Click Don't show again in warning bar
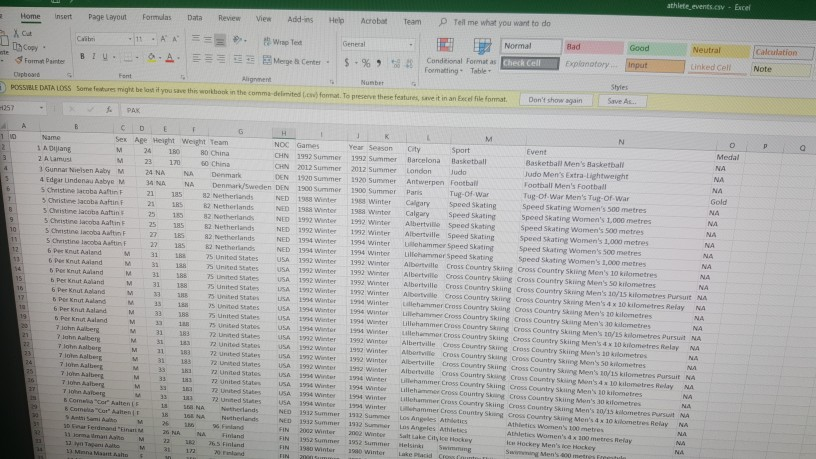This screenshot has width=816, height=459. tap(555, 100)
